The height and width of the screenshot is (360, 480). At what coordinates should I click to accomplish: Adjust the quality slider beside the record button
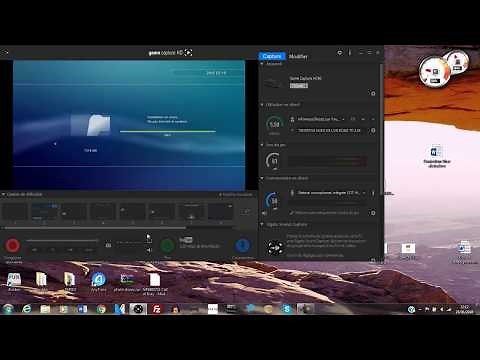pyautogui.click(x=62, y=240)
